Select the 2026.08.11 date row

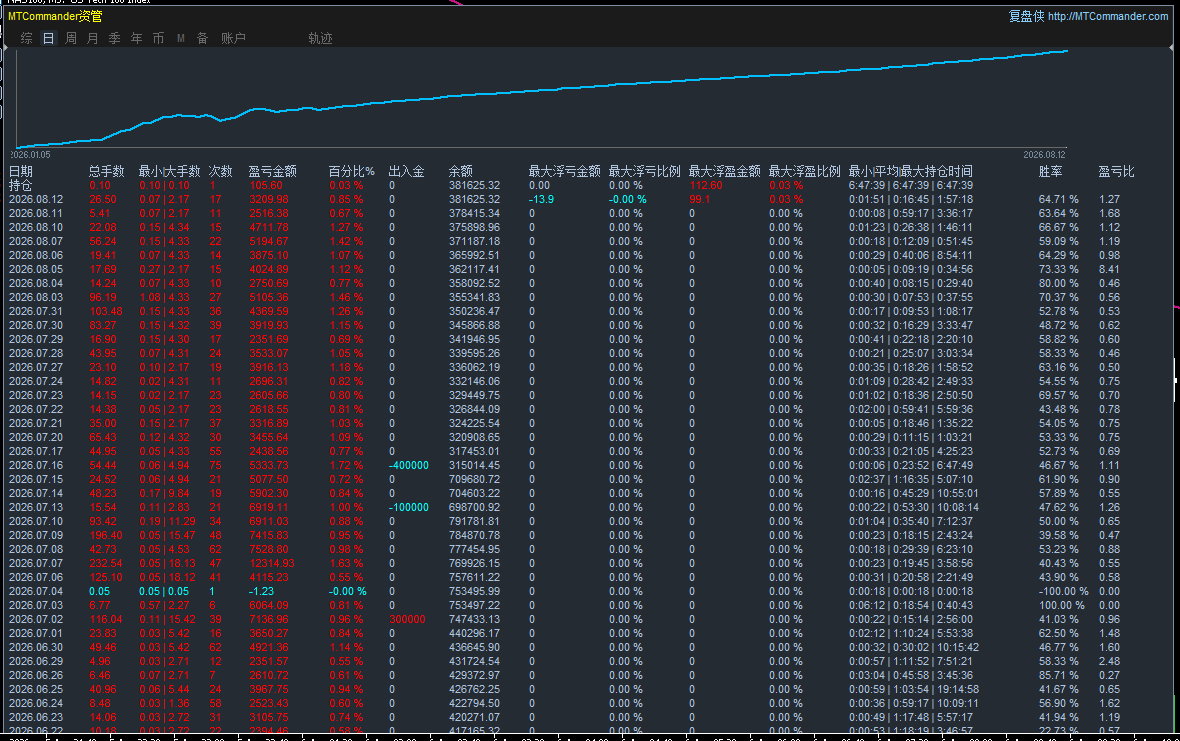tap(36, 214)
